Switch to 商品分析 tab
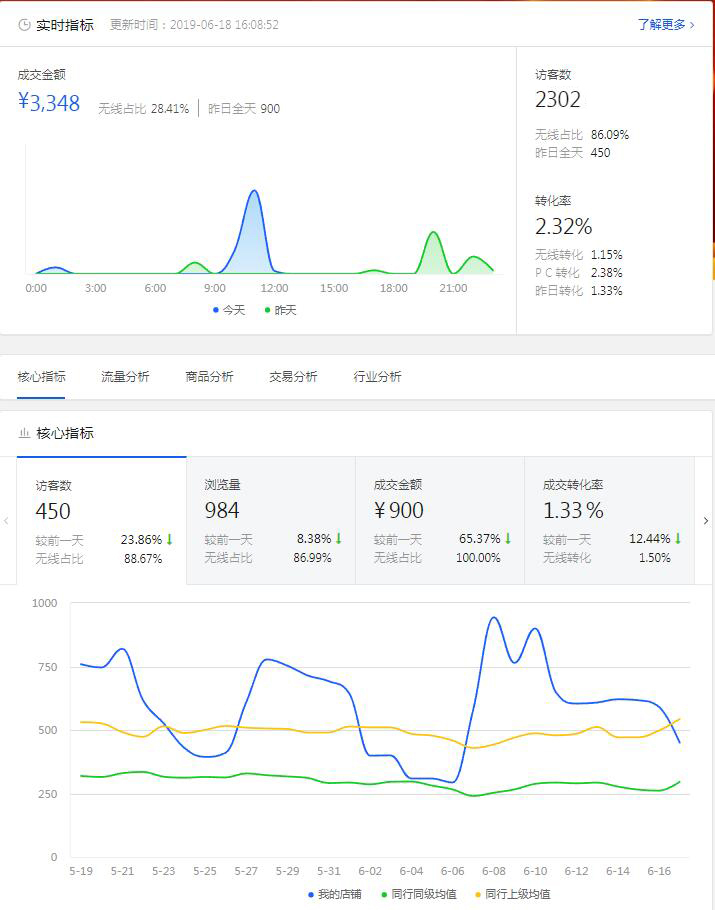This screenshot has width=715, height=910. coord(209,377)
